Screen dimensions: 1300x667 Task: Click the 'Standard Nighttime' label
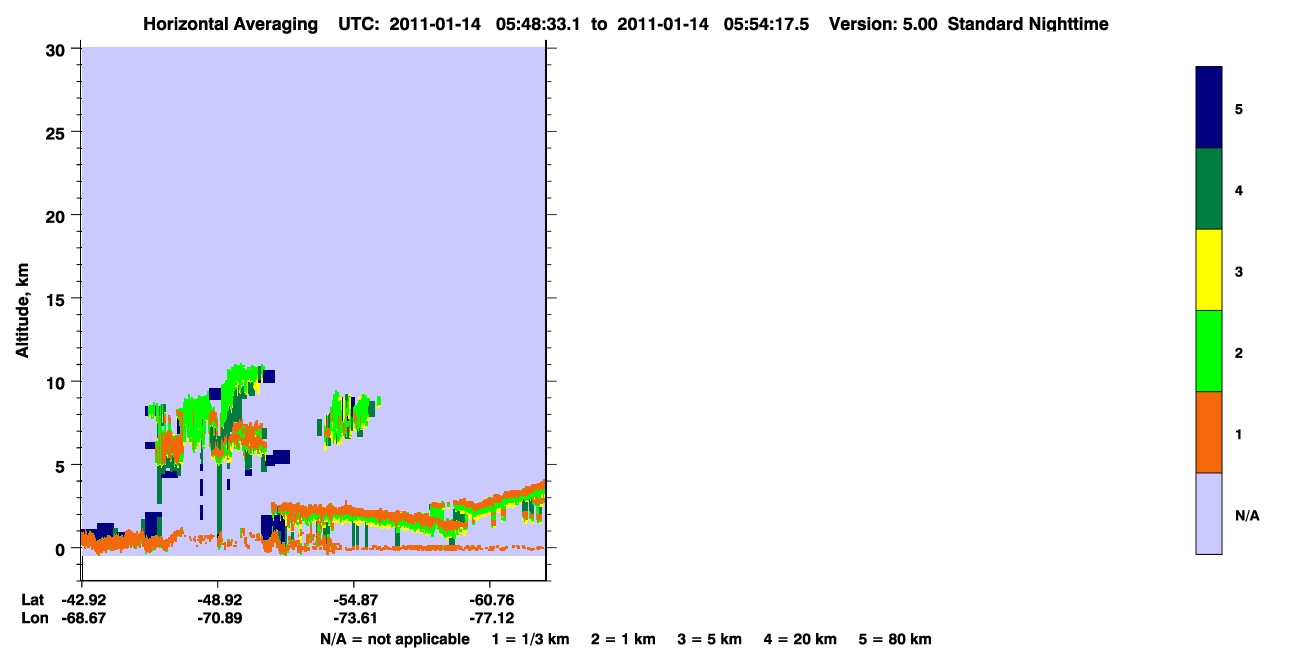[x=1028, y=24]
